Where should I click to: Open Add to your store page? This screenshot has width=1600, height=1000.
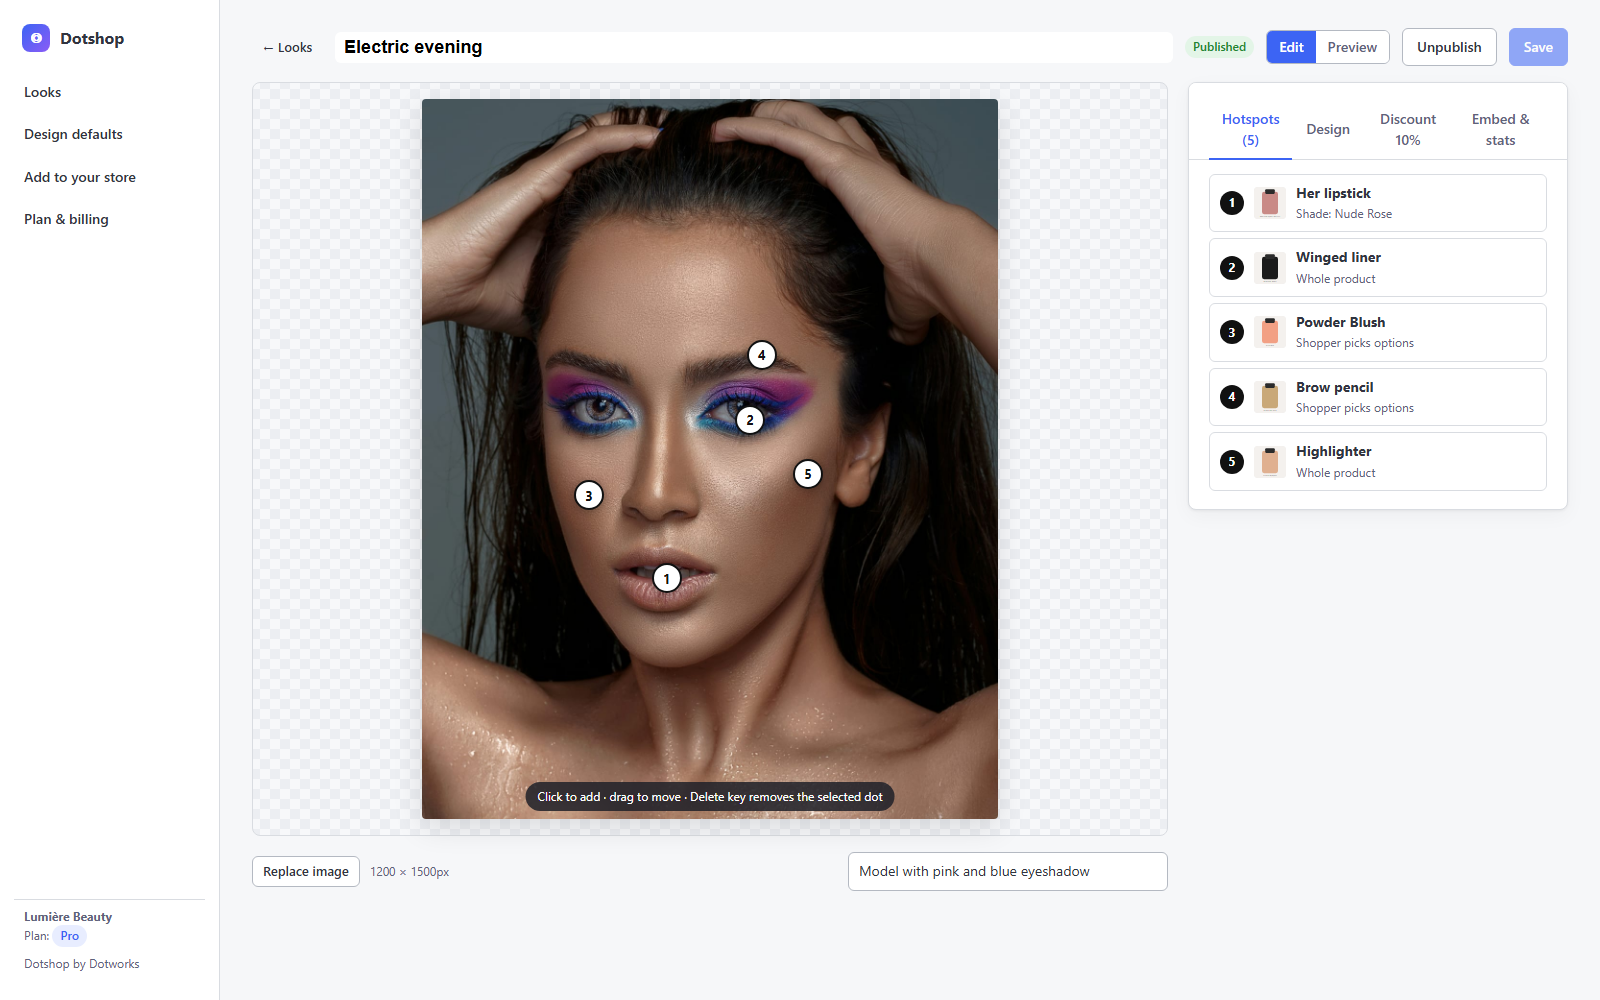tap(80, 177)
